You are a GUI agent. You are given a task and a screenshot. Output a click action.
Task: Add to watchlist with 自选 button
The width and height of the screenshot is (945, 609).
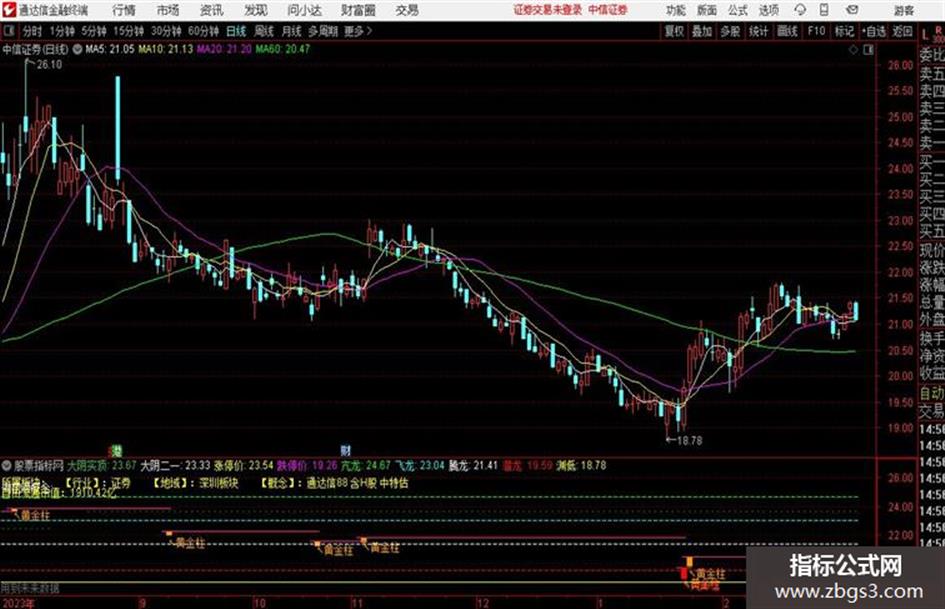point(874,31)
